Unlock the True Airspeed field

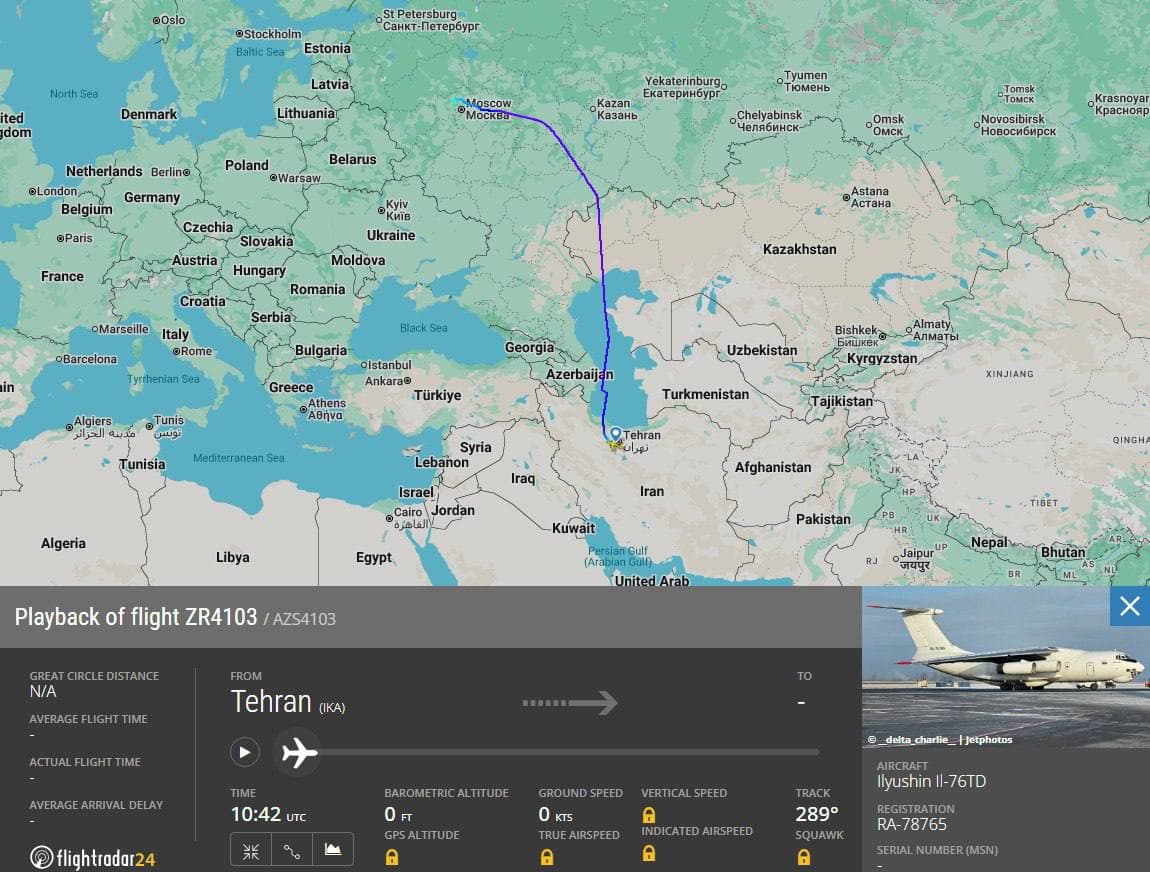point(546,857)
